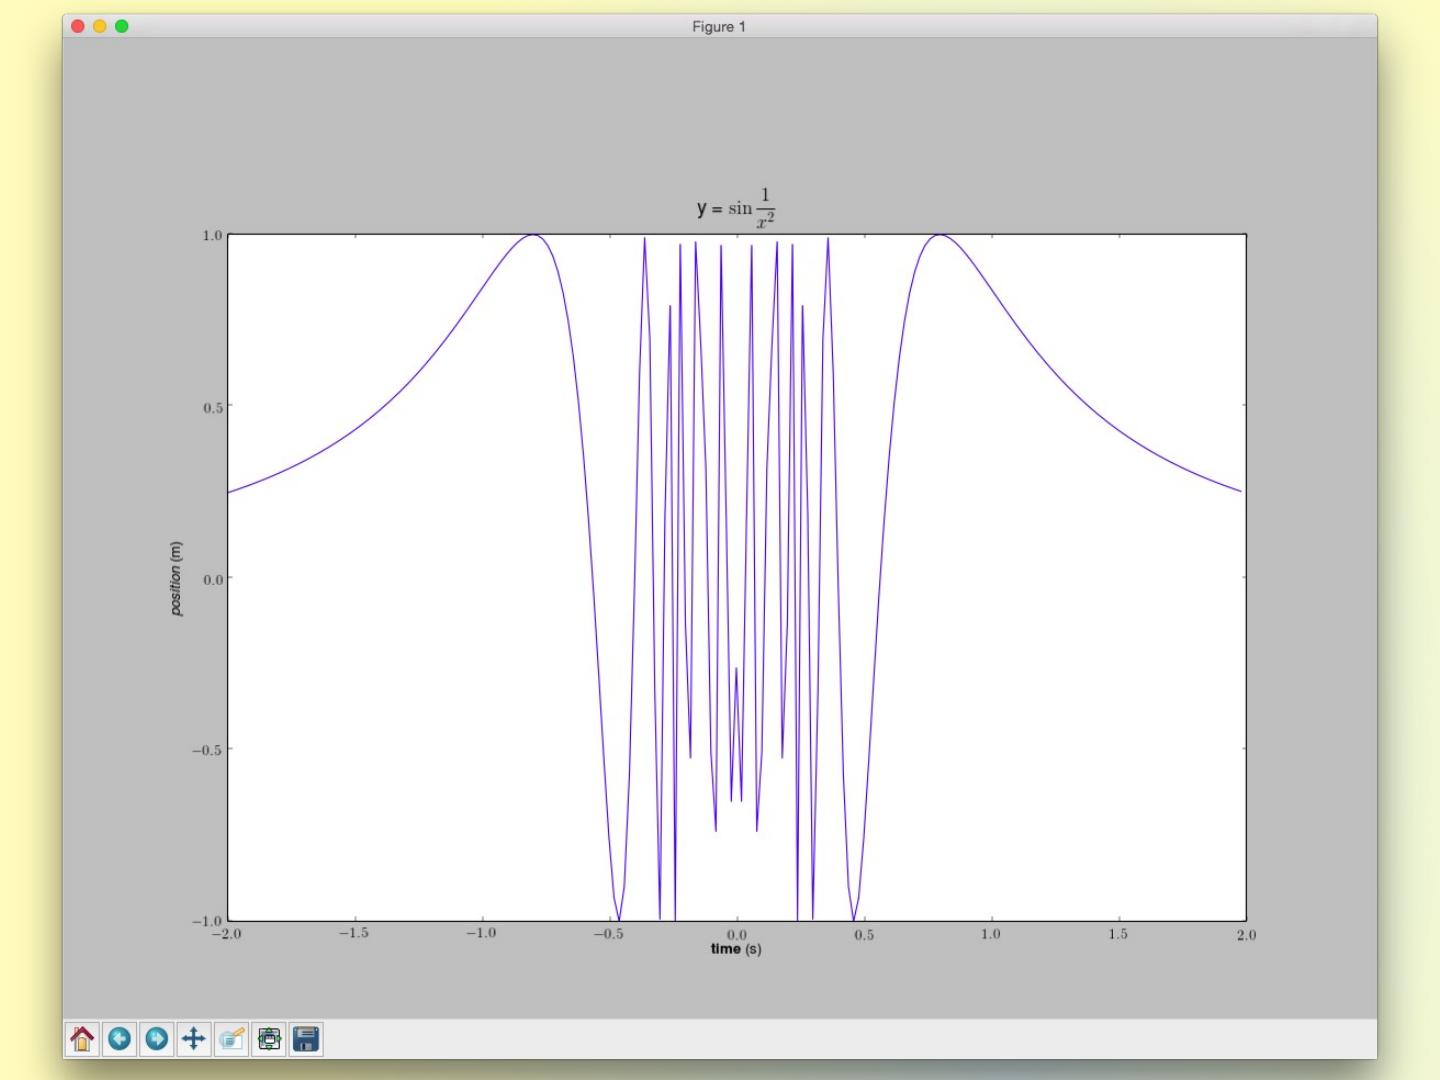Click the curve's right peak near x = 0.8
This screenshot has height=1080, width=1440.
pyautogui.click(x=940, y=236)
